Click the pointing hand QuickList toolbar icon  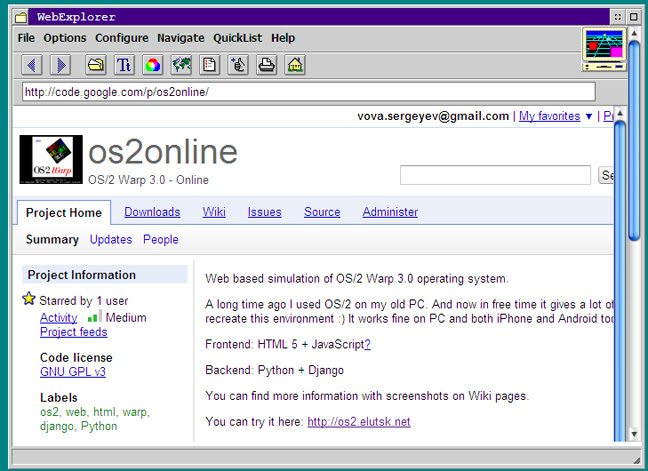[x=238, y=65]
